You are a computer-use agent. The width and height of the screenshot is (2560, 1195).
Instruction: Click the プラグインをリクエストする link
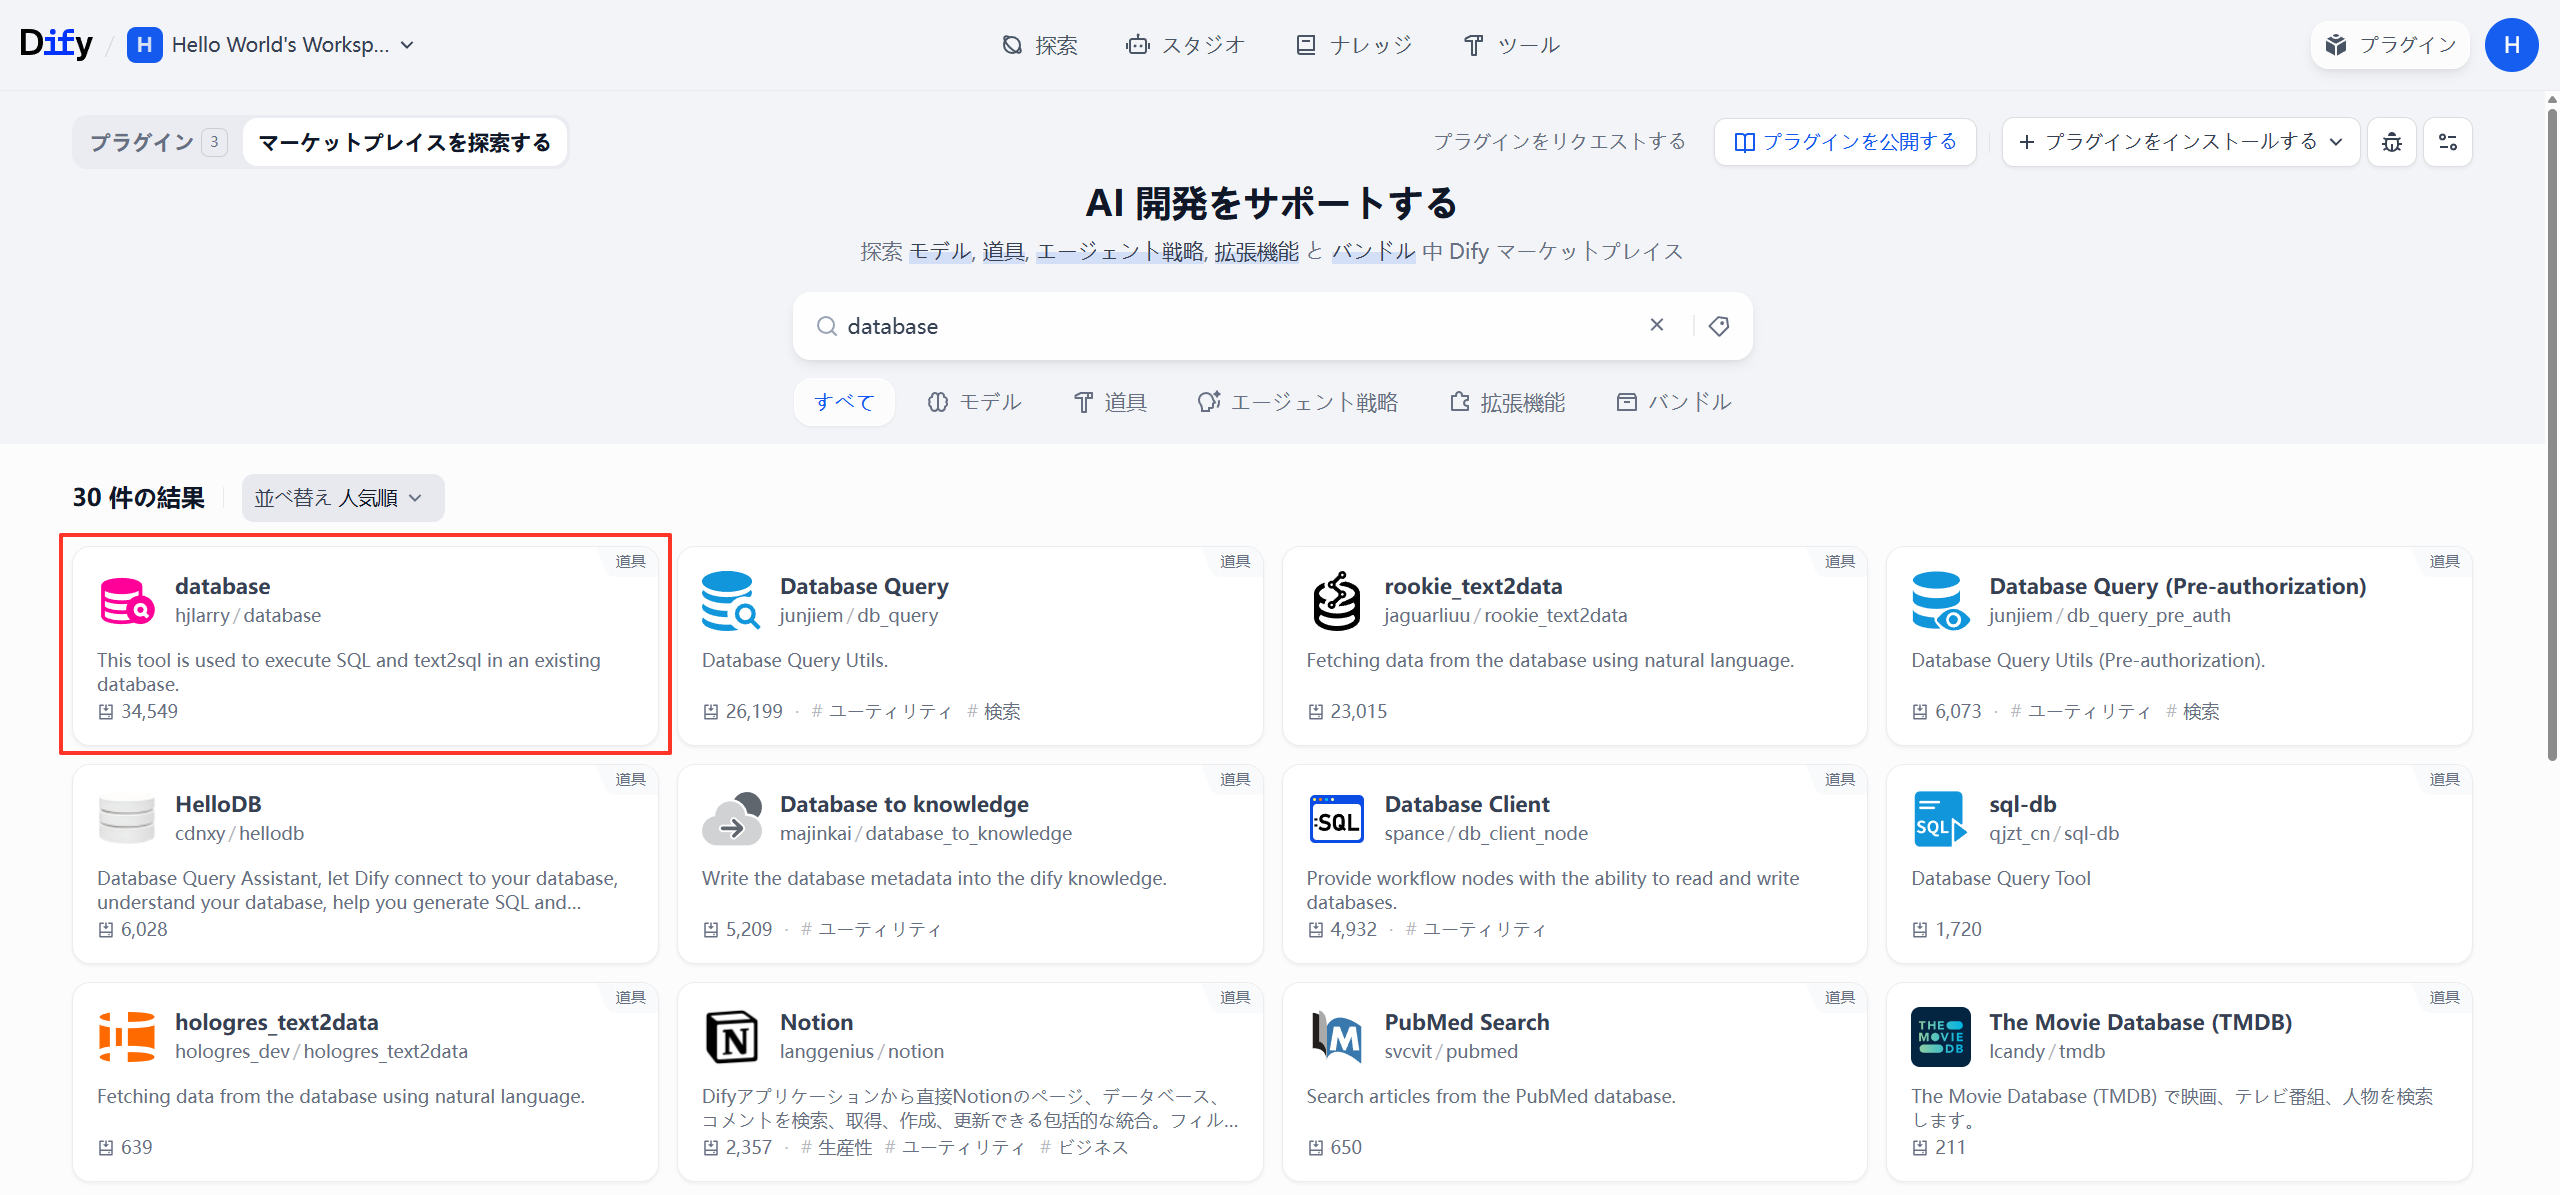(1559, 141)
